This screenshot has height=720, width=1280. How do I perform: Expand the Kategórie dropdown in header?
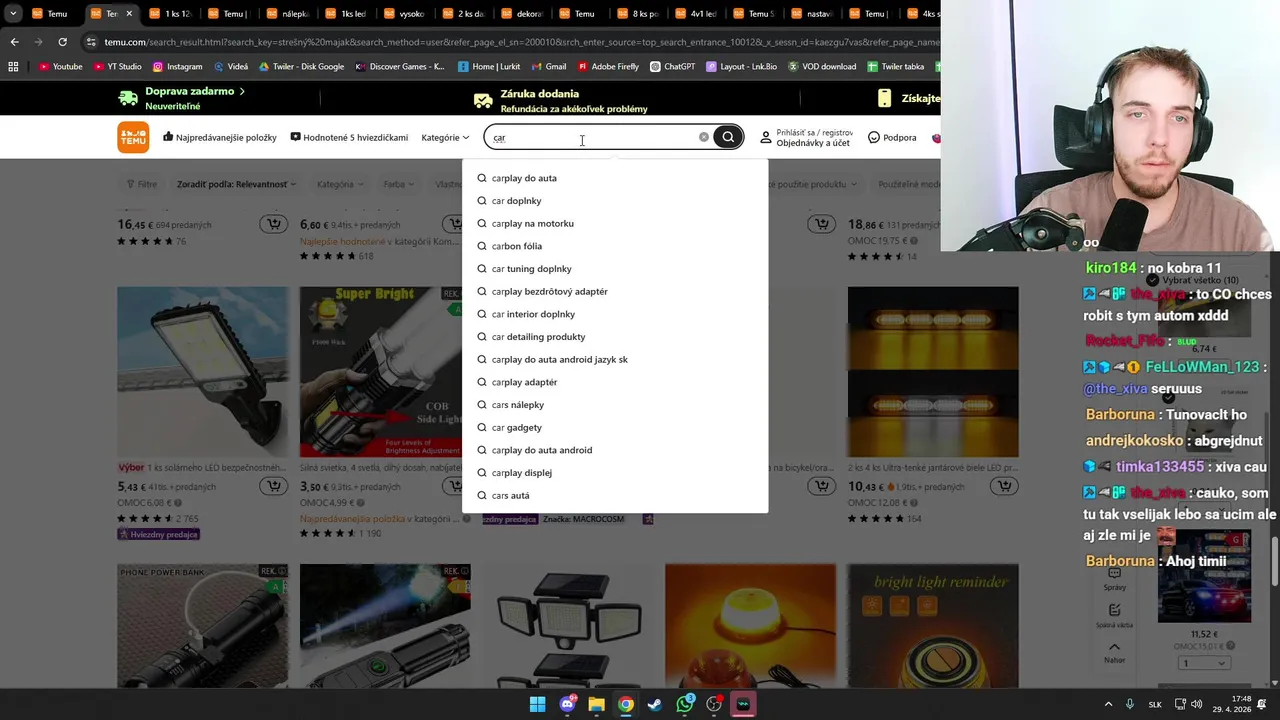tap(445, 137)
